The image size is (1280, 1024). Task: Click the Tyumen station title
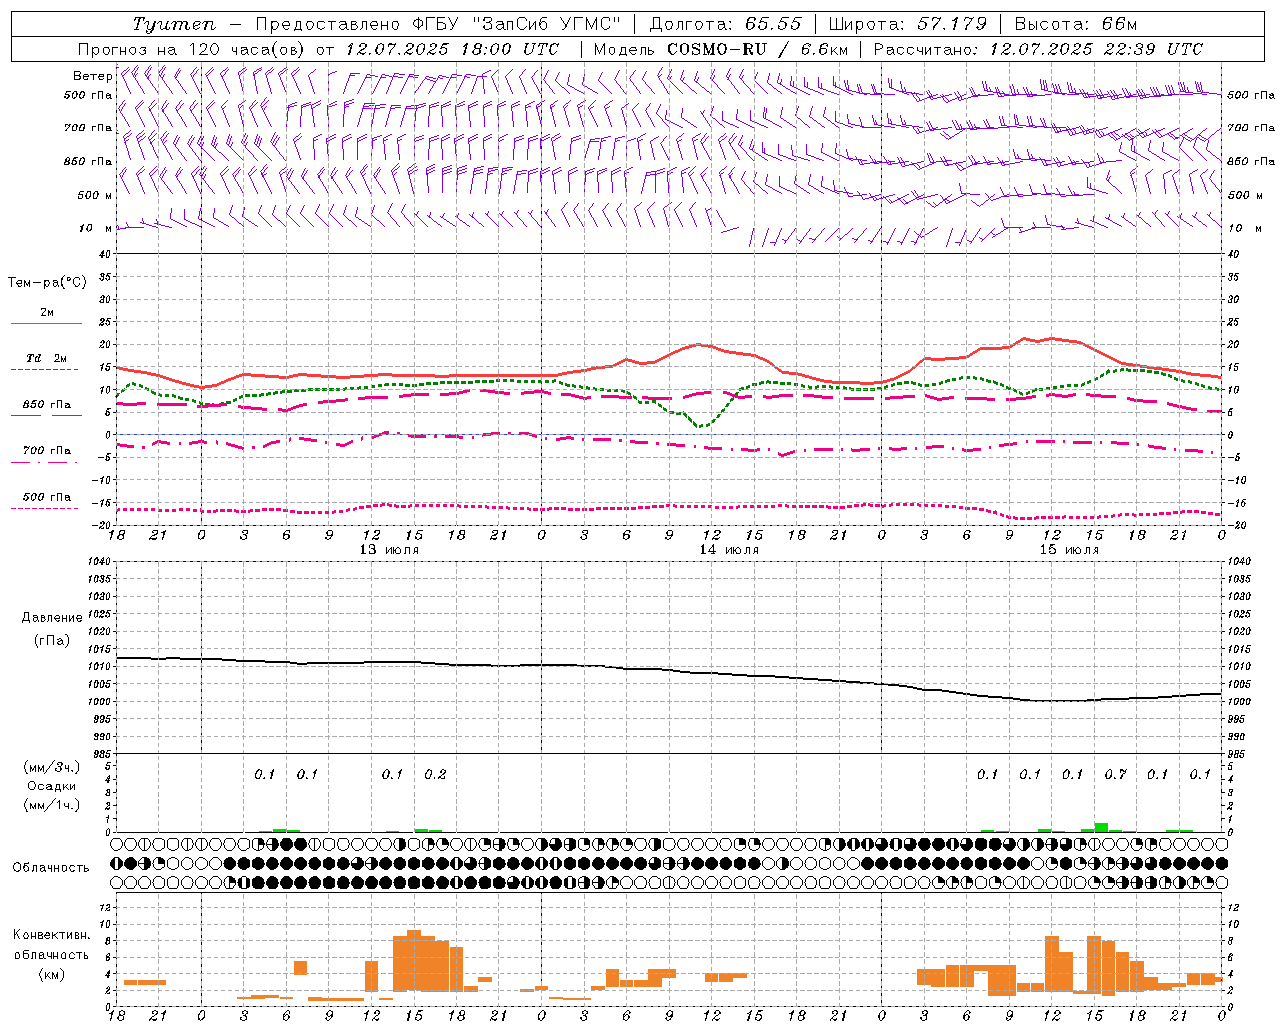coord(173,24)
